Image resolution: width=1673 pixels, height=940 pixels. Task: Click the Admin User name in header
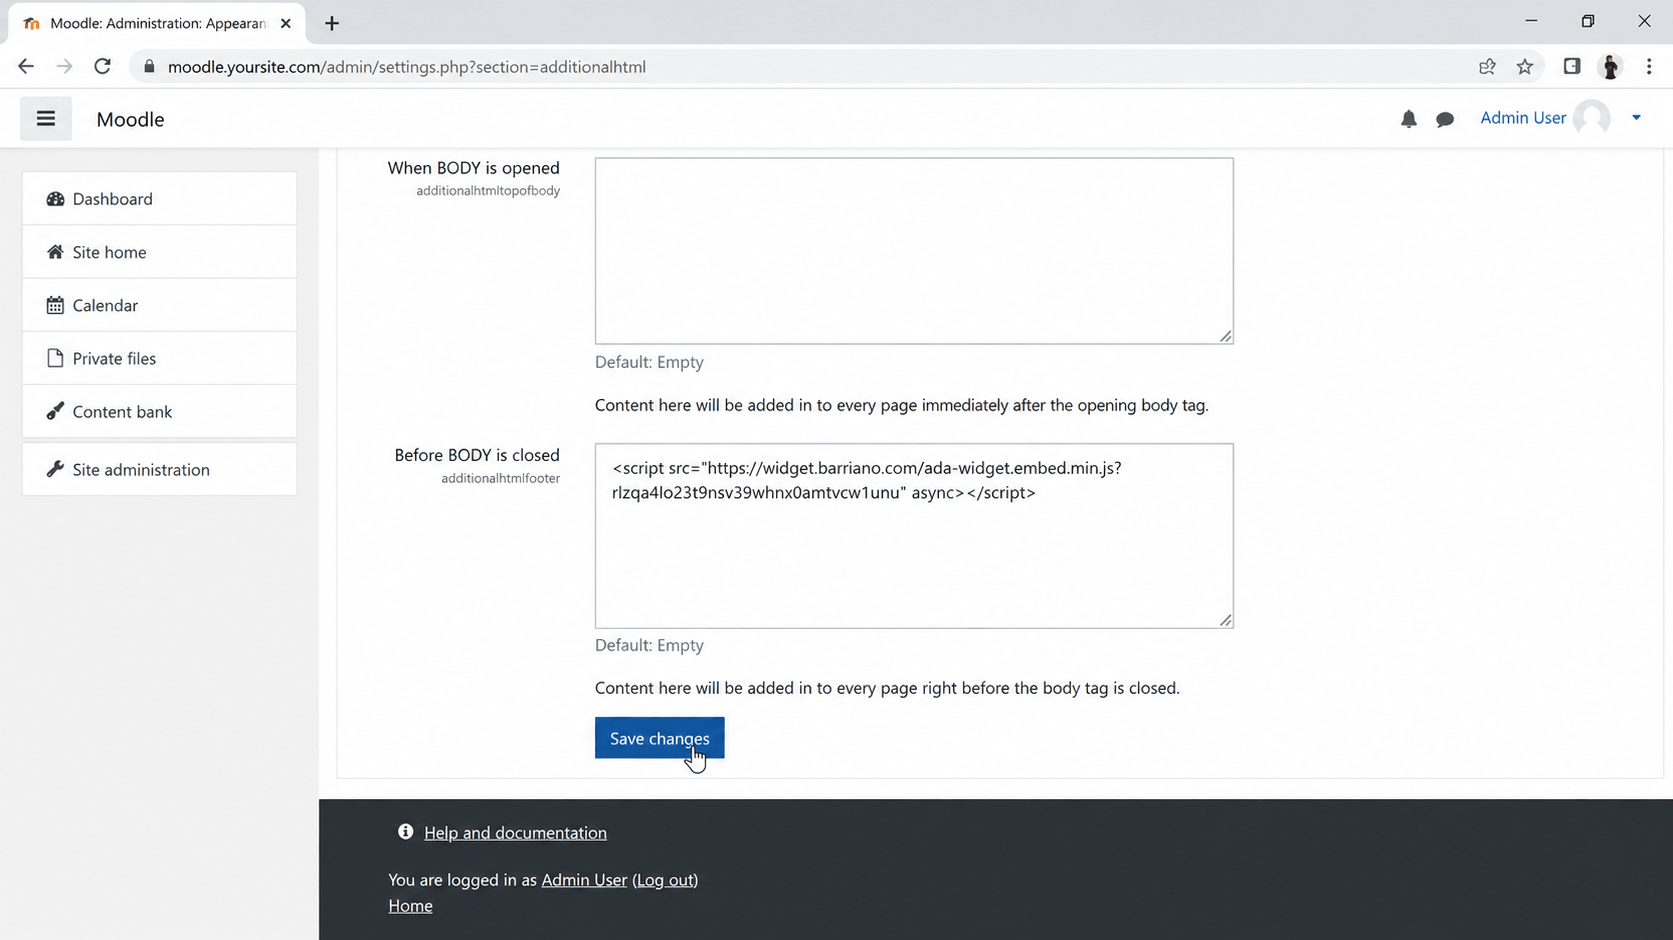click(x=1523, y=118)
